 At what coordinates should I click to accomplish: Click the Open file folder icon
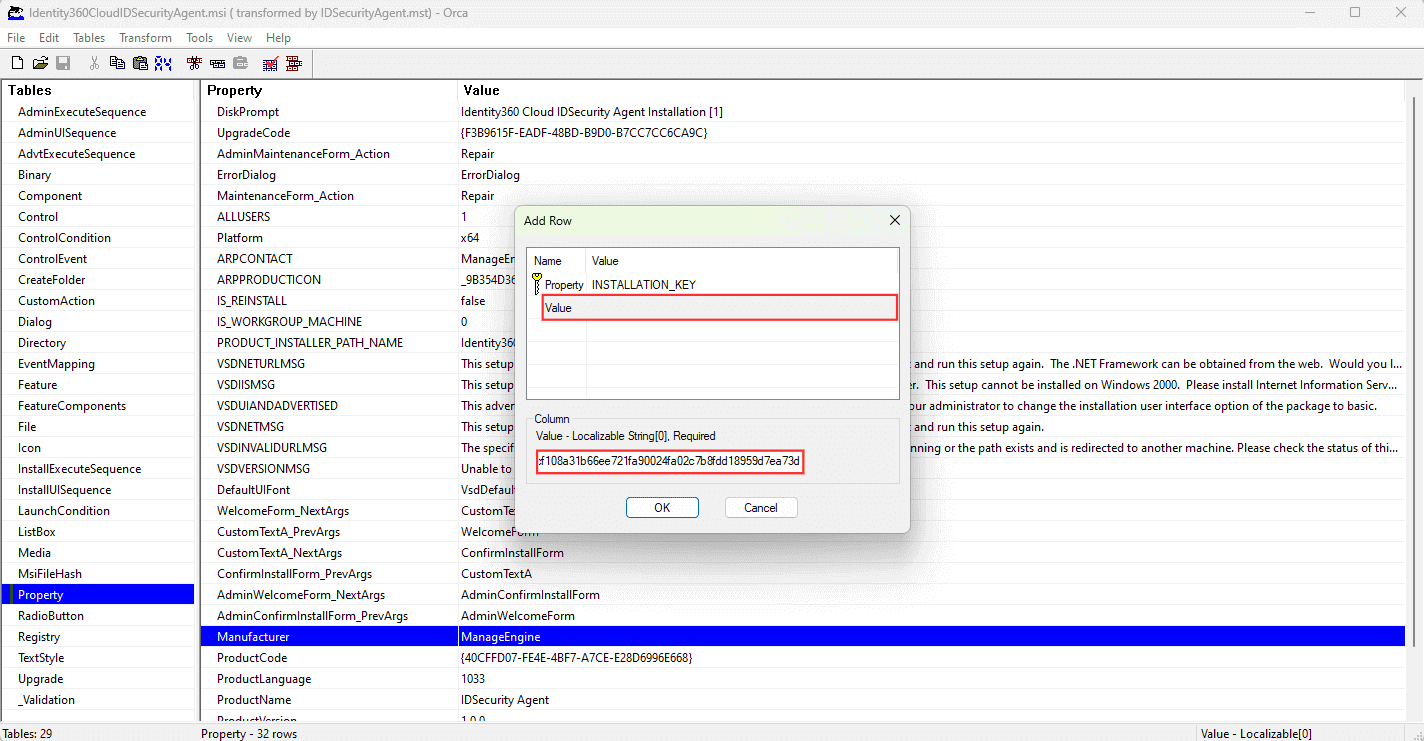coord(40,63)
